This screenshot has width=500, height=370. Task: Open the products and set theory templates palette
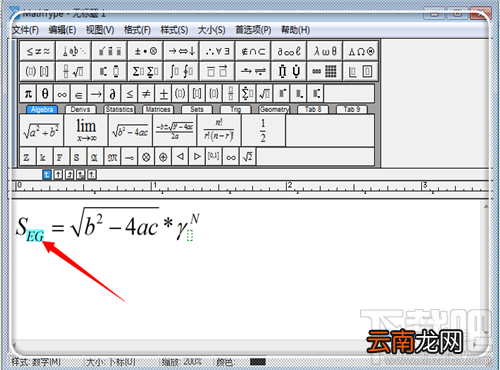click(x=289, y=71)
